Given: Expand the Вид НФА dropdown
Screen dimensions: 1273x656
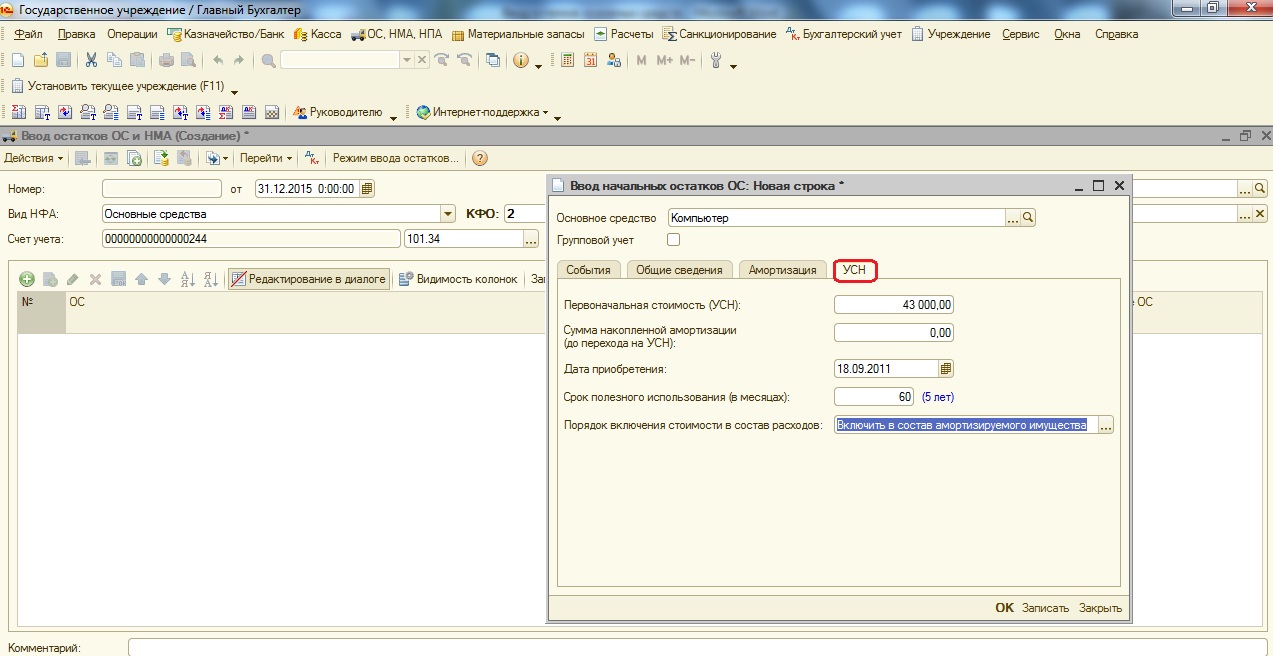Looking at the screenshot, I should [x=448, y=213].
